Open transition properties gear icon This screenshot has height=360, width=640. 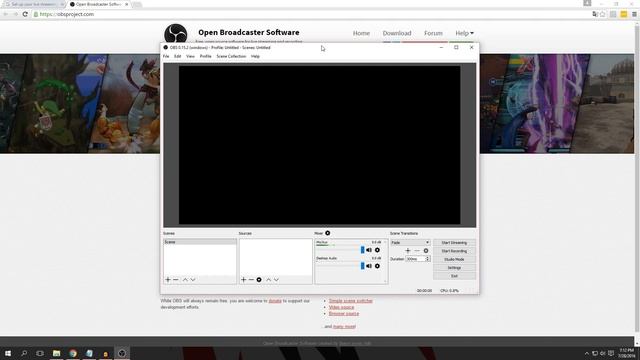click(x=426, y=251)
